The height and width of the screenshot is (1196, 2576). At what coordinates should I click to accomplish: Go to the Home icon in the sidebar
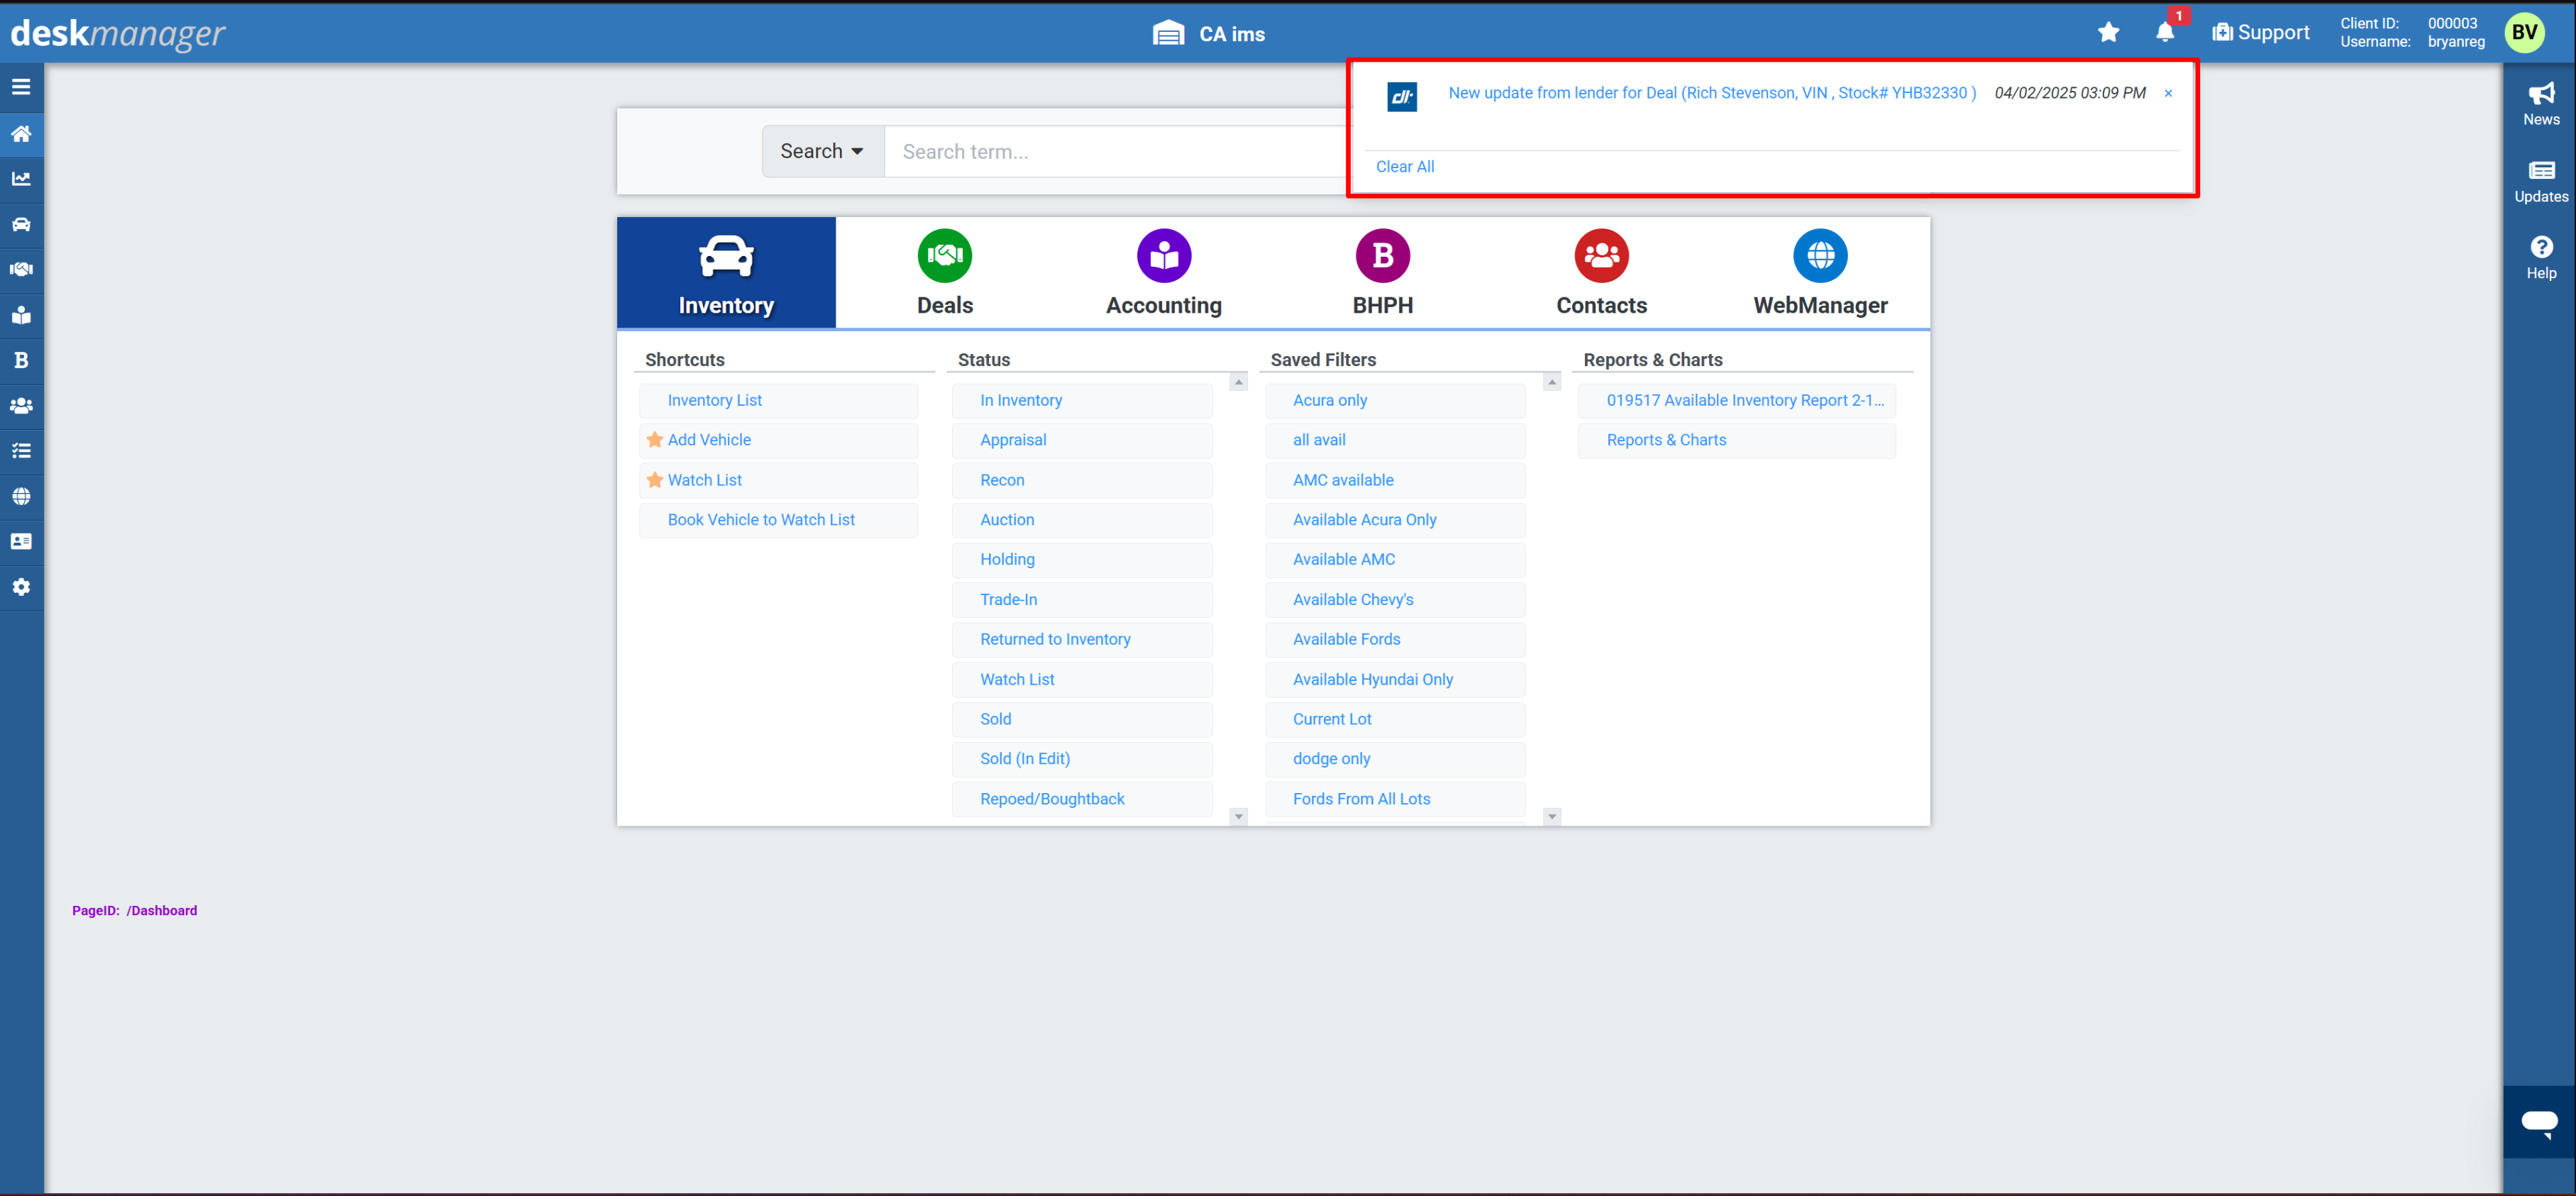pyautogui.click(x=21, y=133)
